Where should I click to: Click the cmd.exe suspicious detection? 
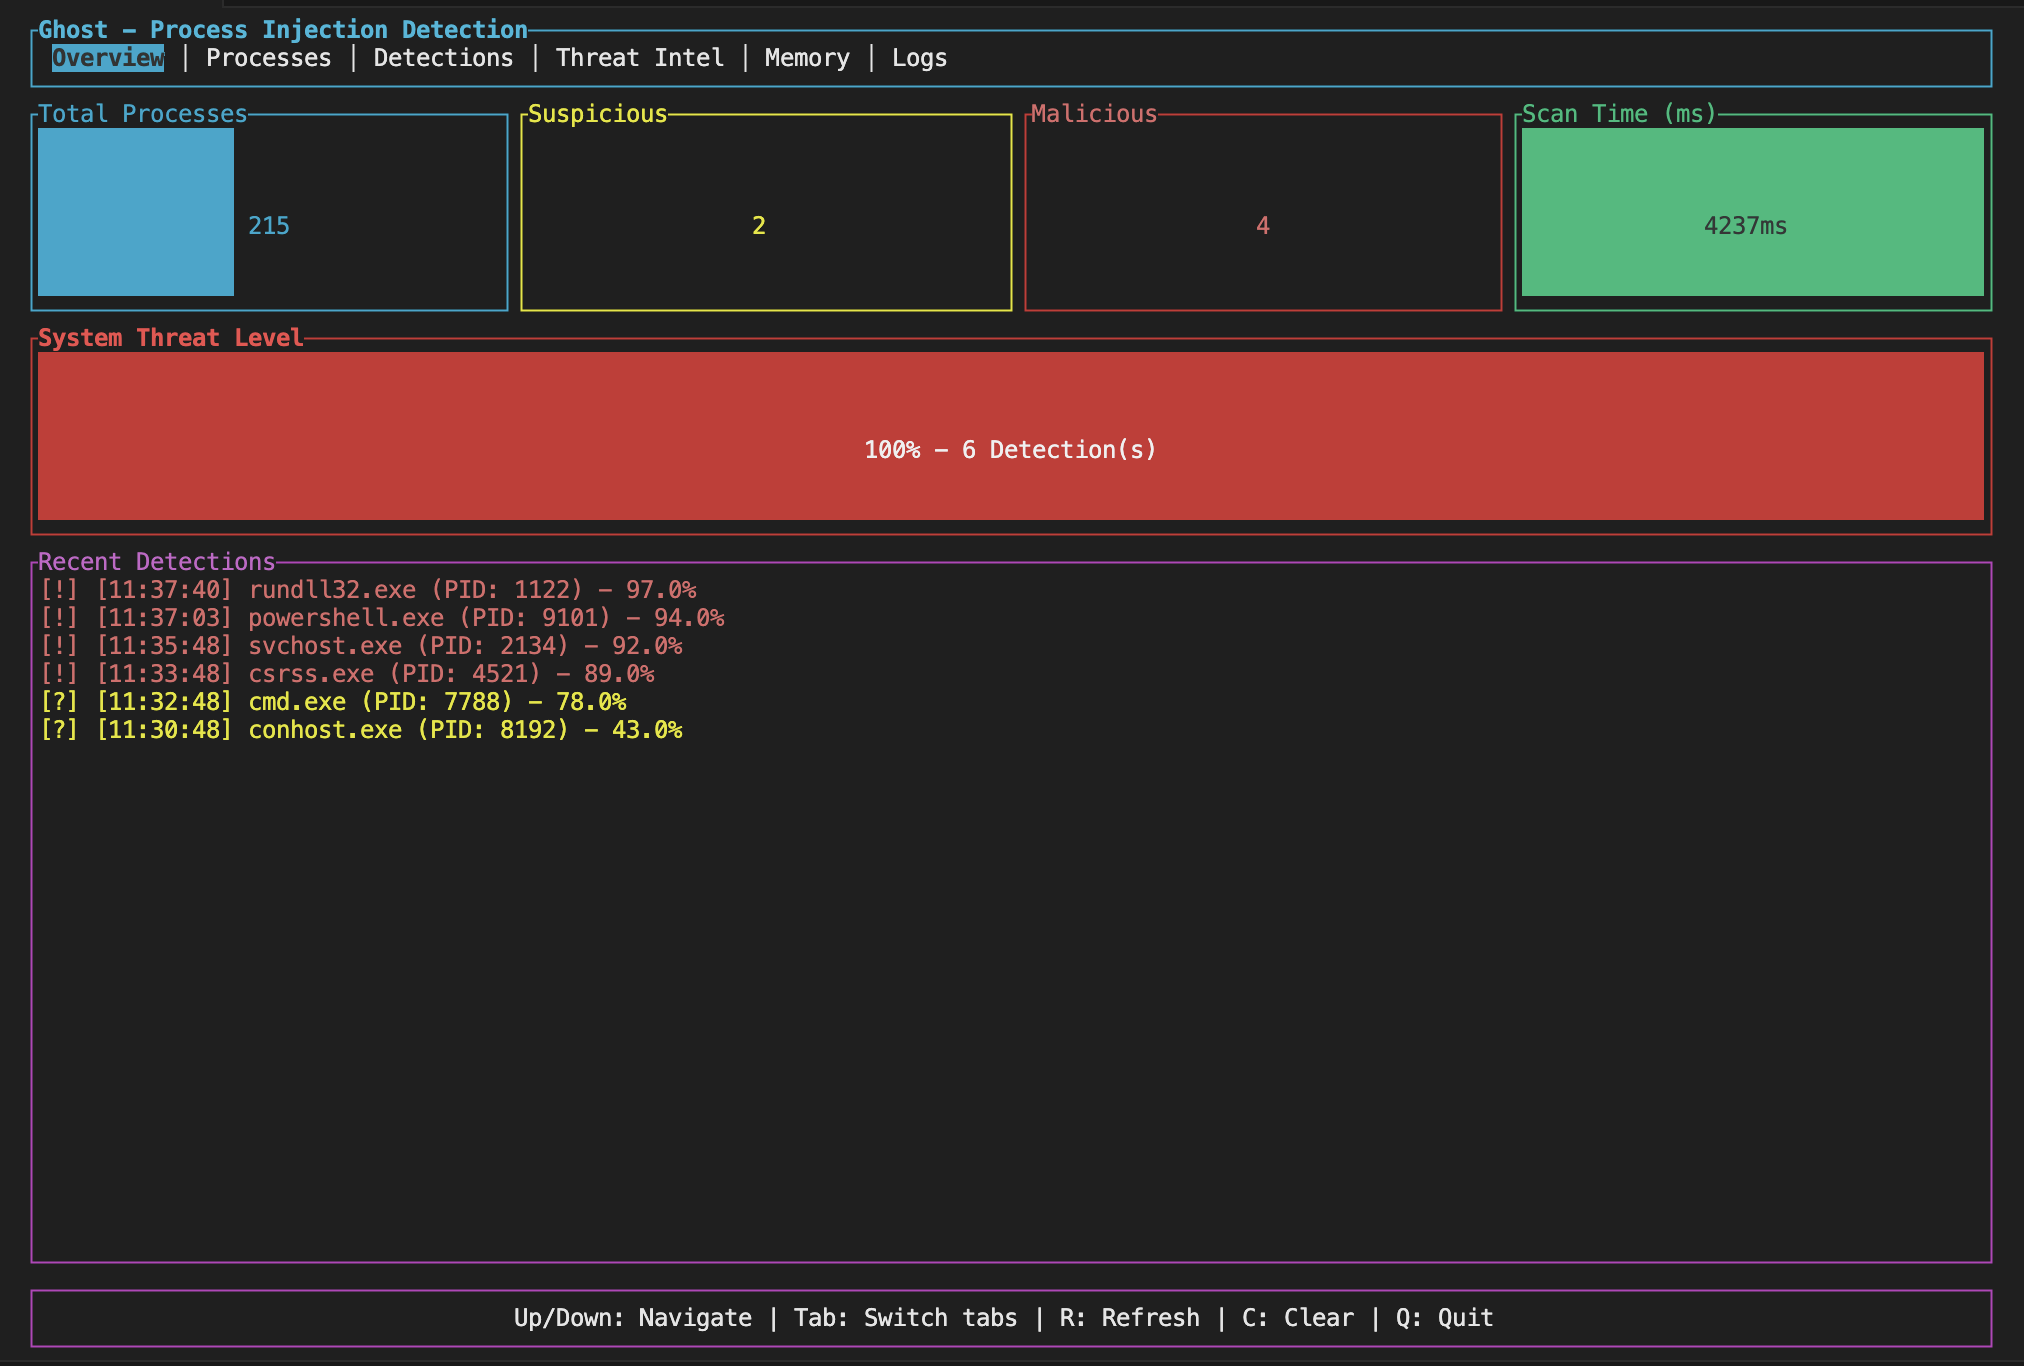(x=335, y=701)
